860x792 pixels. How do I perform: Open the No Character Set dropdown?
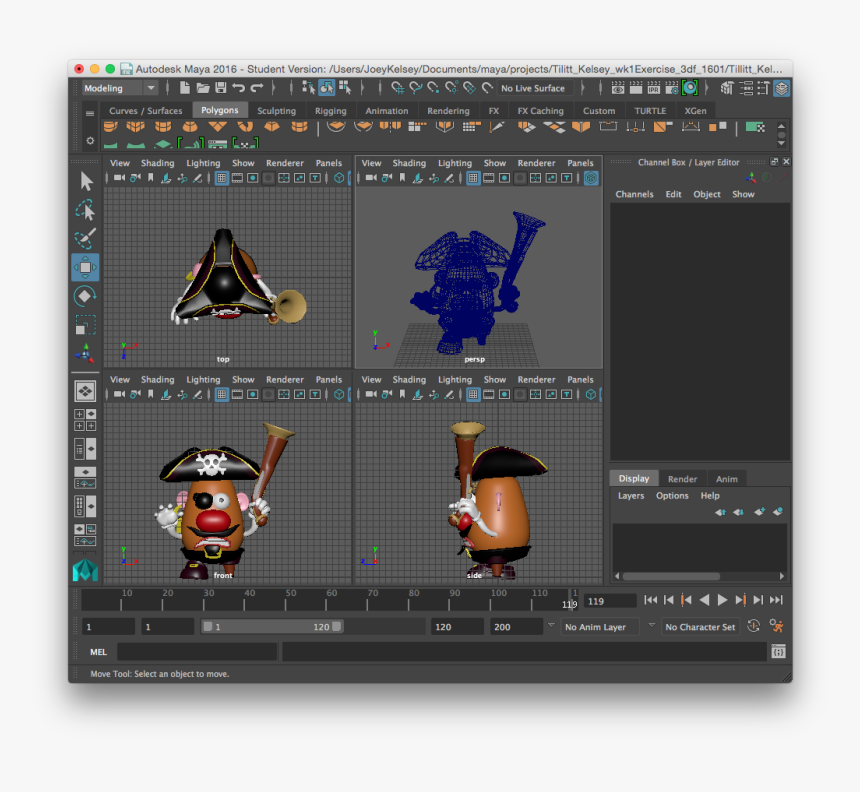click(699, 627)
